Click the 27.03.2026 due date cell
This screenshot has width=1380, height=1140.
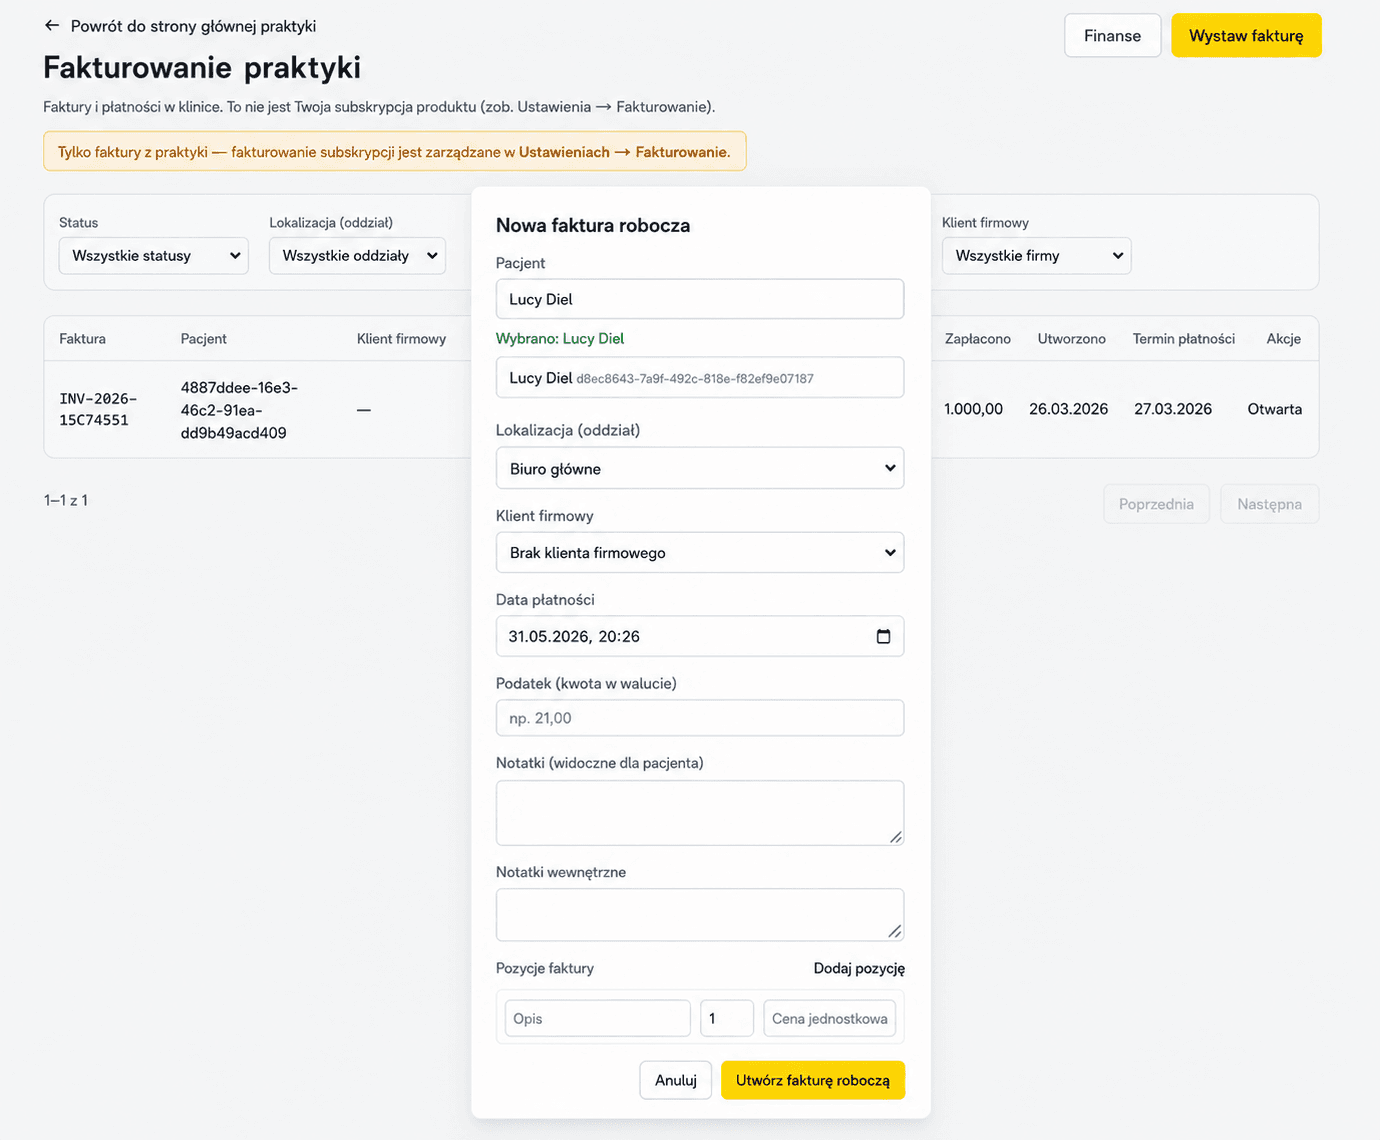pos(1172,409)
